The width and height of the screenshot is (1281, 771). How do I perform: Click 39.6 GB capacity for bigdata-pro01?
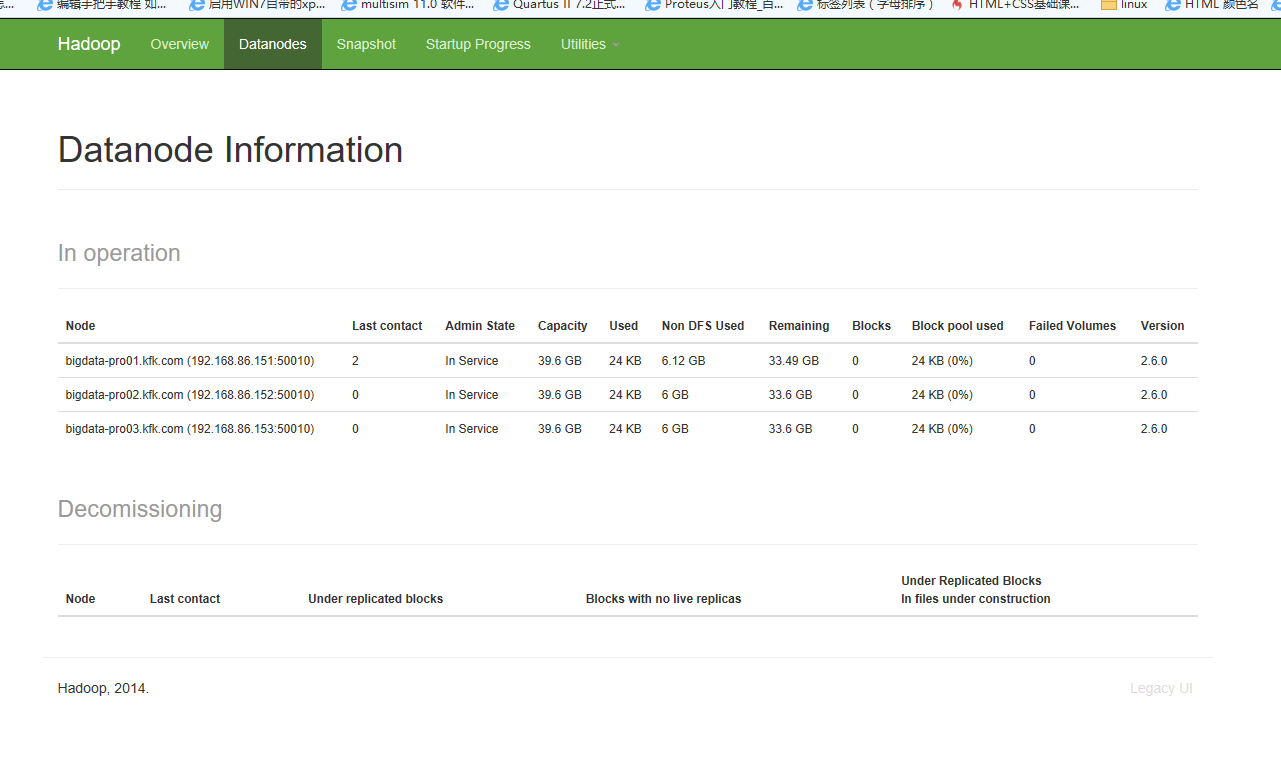click(560, 361)
